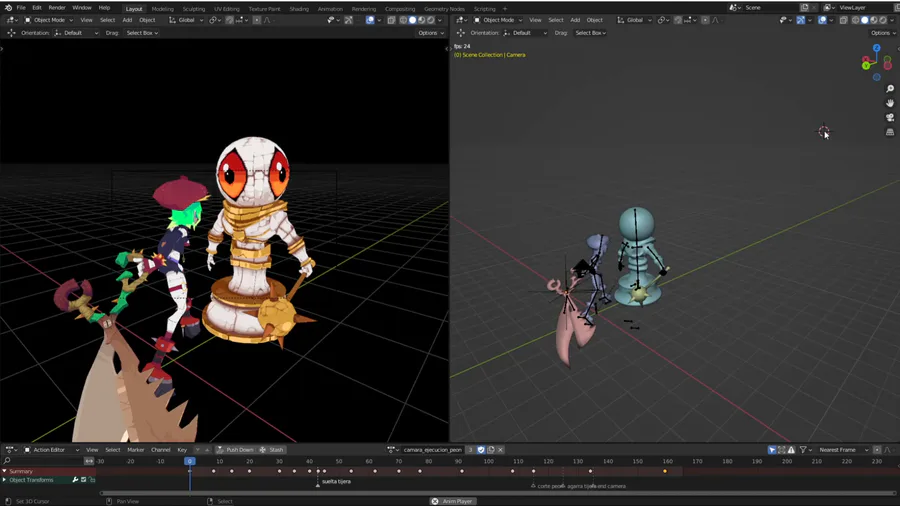Toggle the snap magnet in left viewport header
The height and width of the screenshot is (506, 900).
230,20
